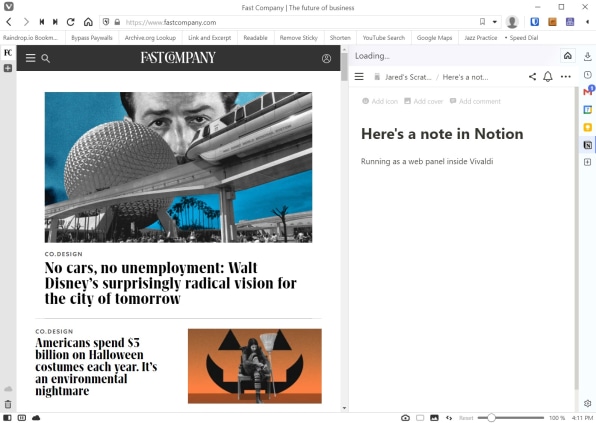This screenshot has width=596, height=423.
Task: Go back to the previous page
Action: [x=9, y=22]
